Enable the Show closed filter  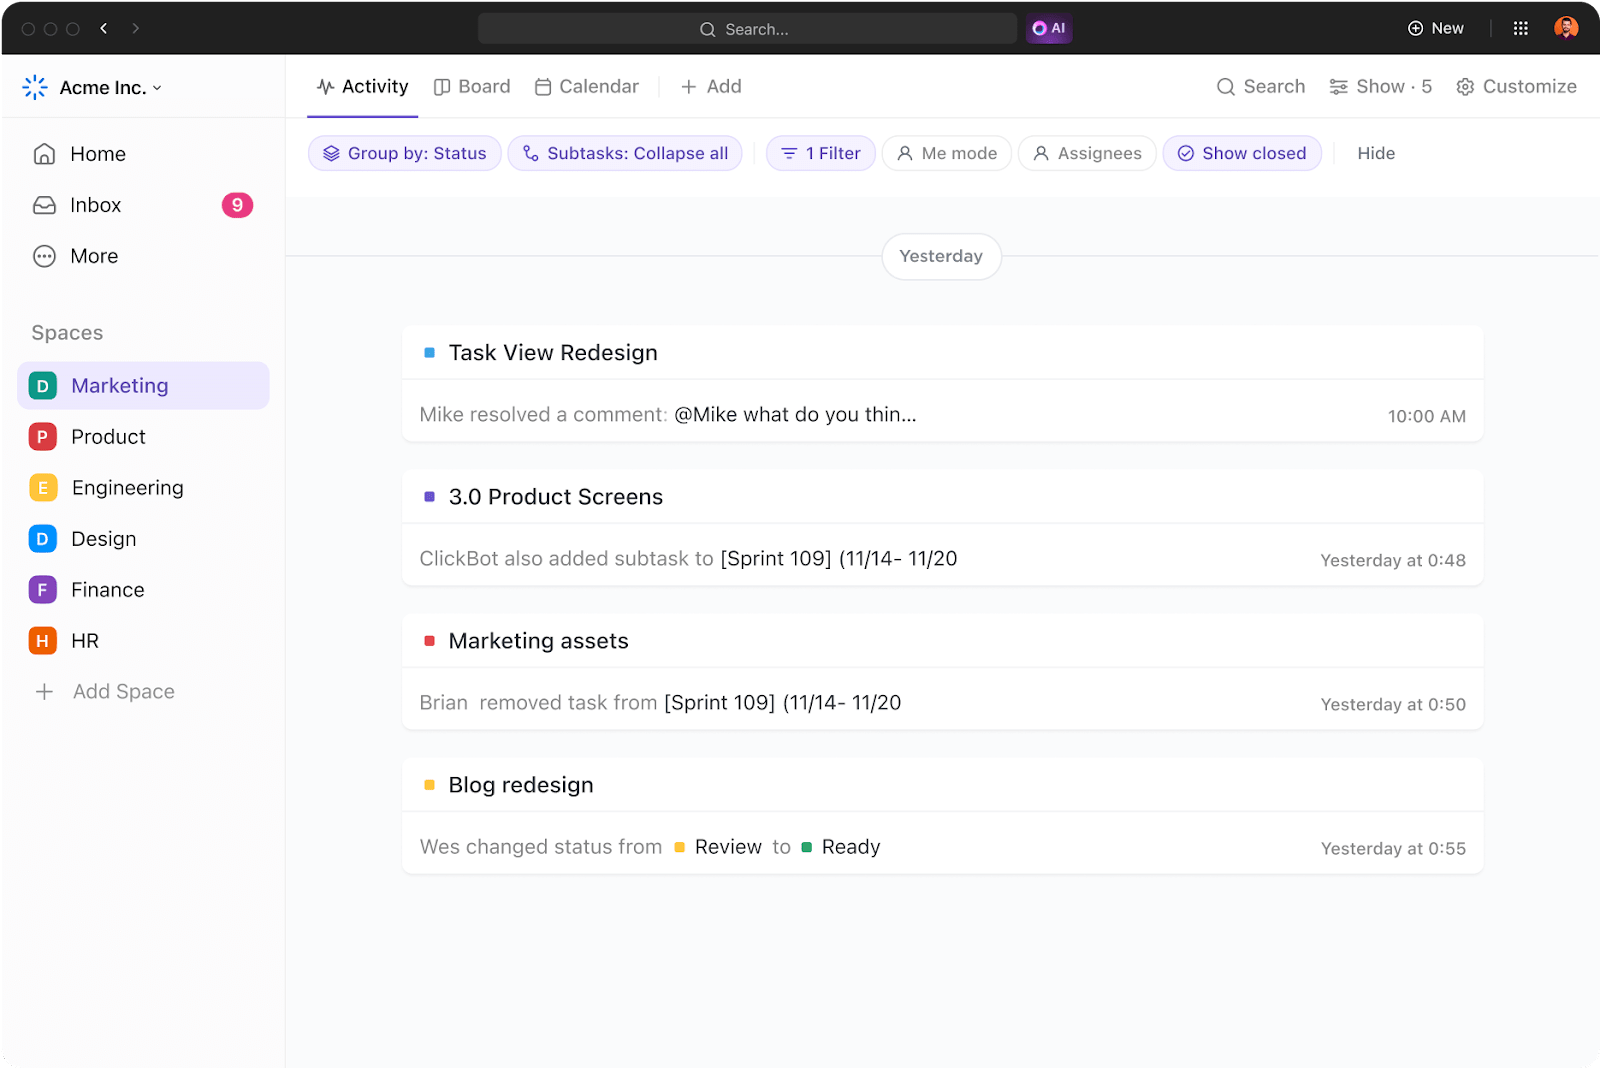pos(1242,153)
